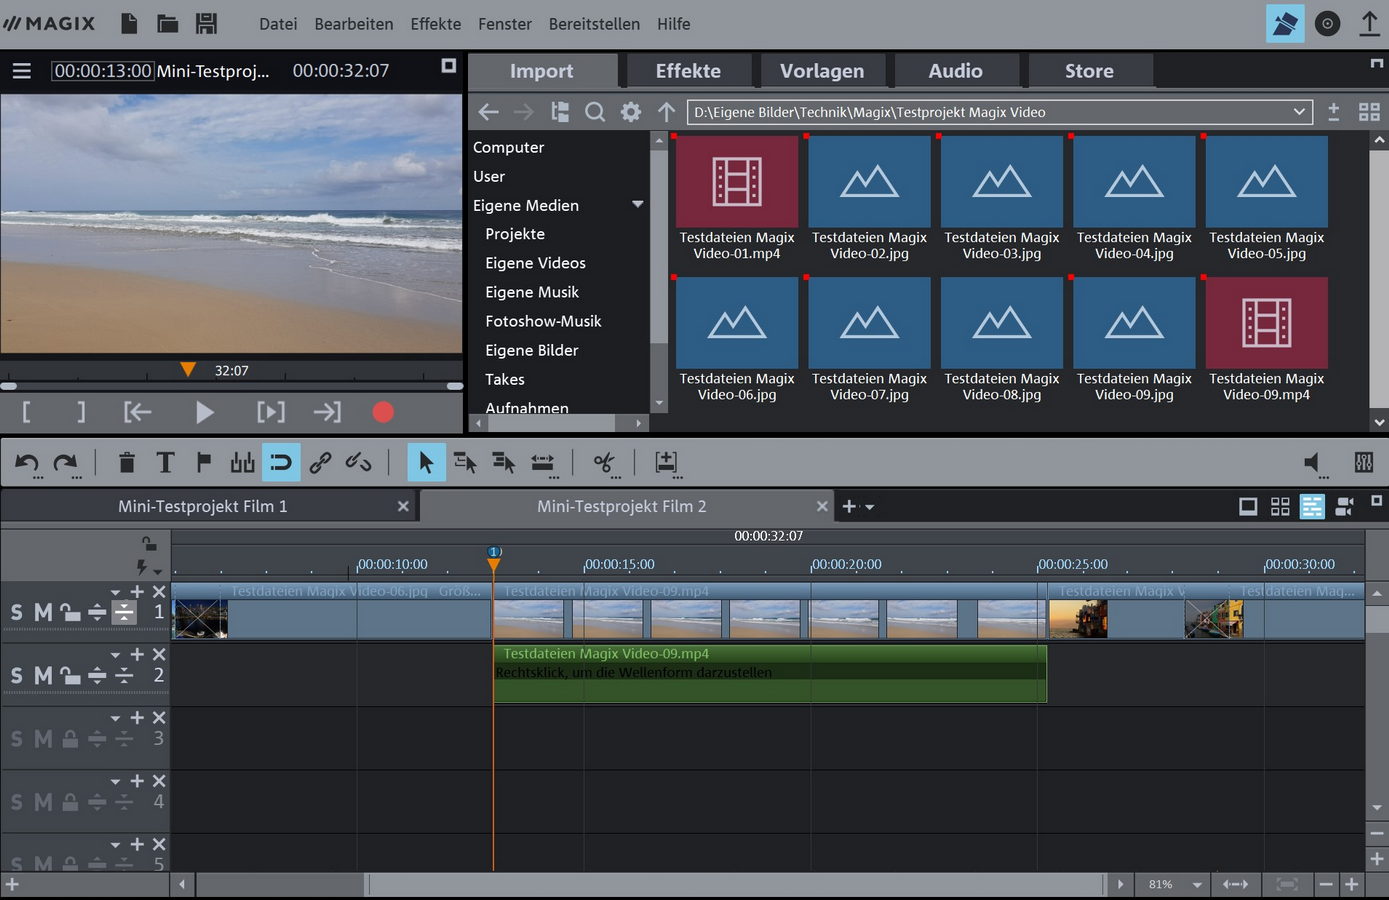The height and width of the screenshot is (900, 1389).
Task: Go up one folder level arrow
Action: [666, 112]
